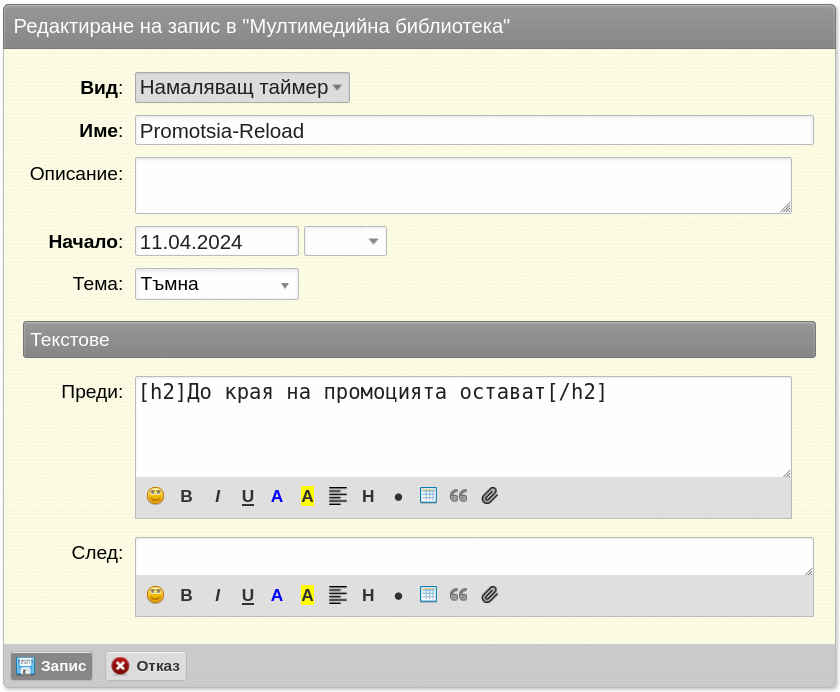840x692 pixels.
Task: Apply italic in the След toolbar
Action: 217,595
